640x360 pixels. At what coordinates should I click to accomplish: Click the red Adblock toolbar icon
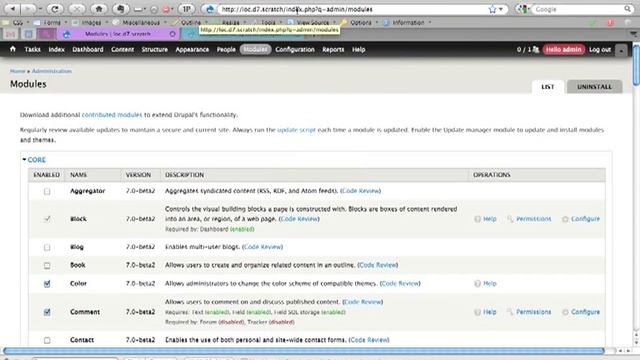coord(166,9)
